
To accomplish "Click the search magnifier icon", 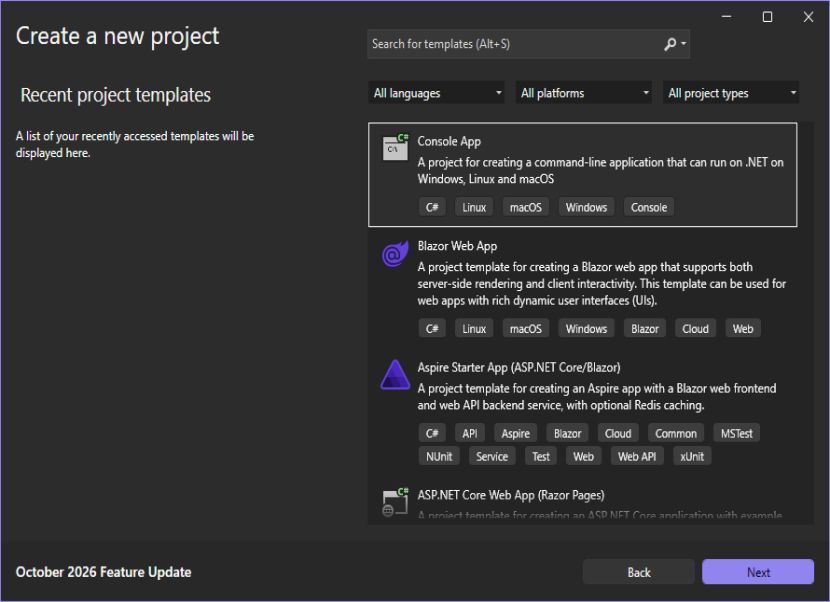I will (x=670, y=44).
